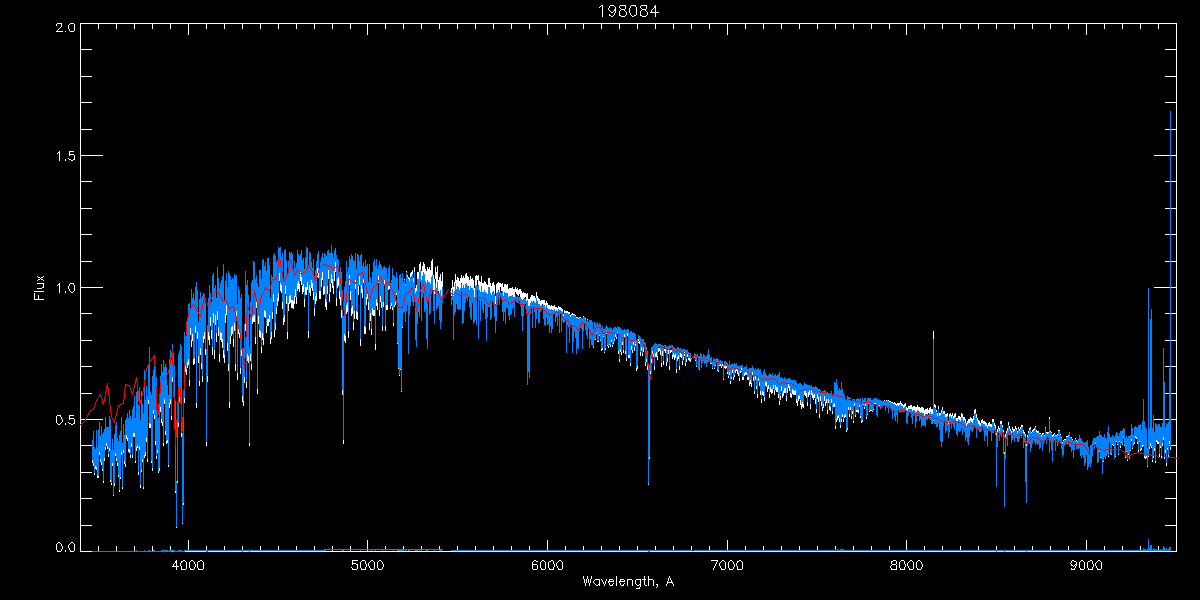Click the 7000 x-axis tick label
Image resolution: width=1200 pixels, height=600 pixels.
pos(727,565)
